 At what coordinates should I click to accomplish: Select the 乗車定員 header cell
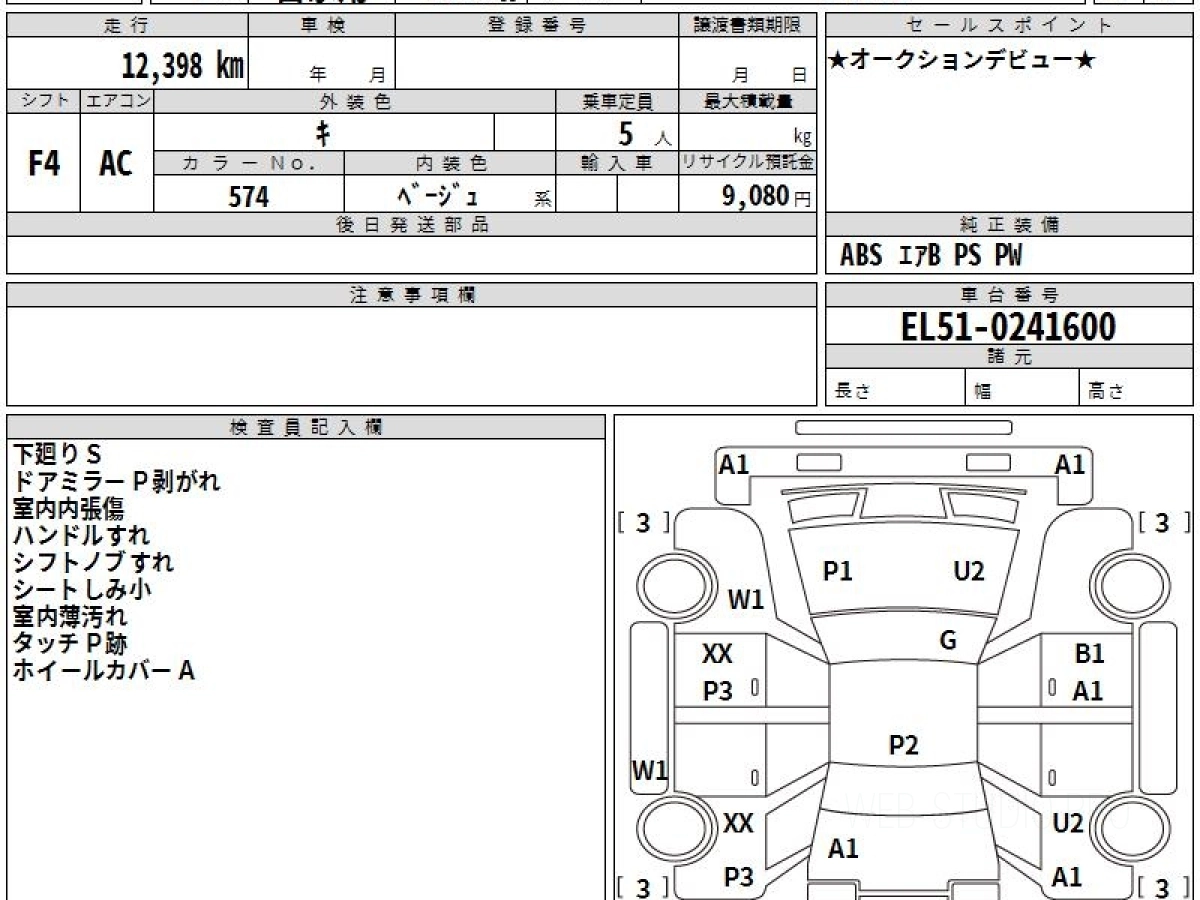click(617, 101)
